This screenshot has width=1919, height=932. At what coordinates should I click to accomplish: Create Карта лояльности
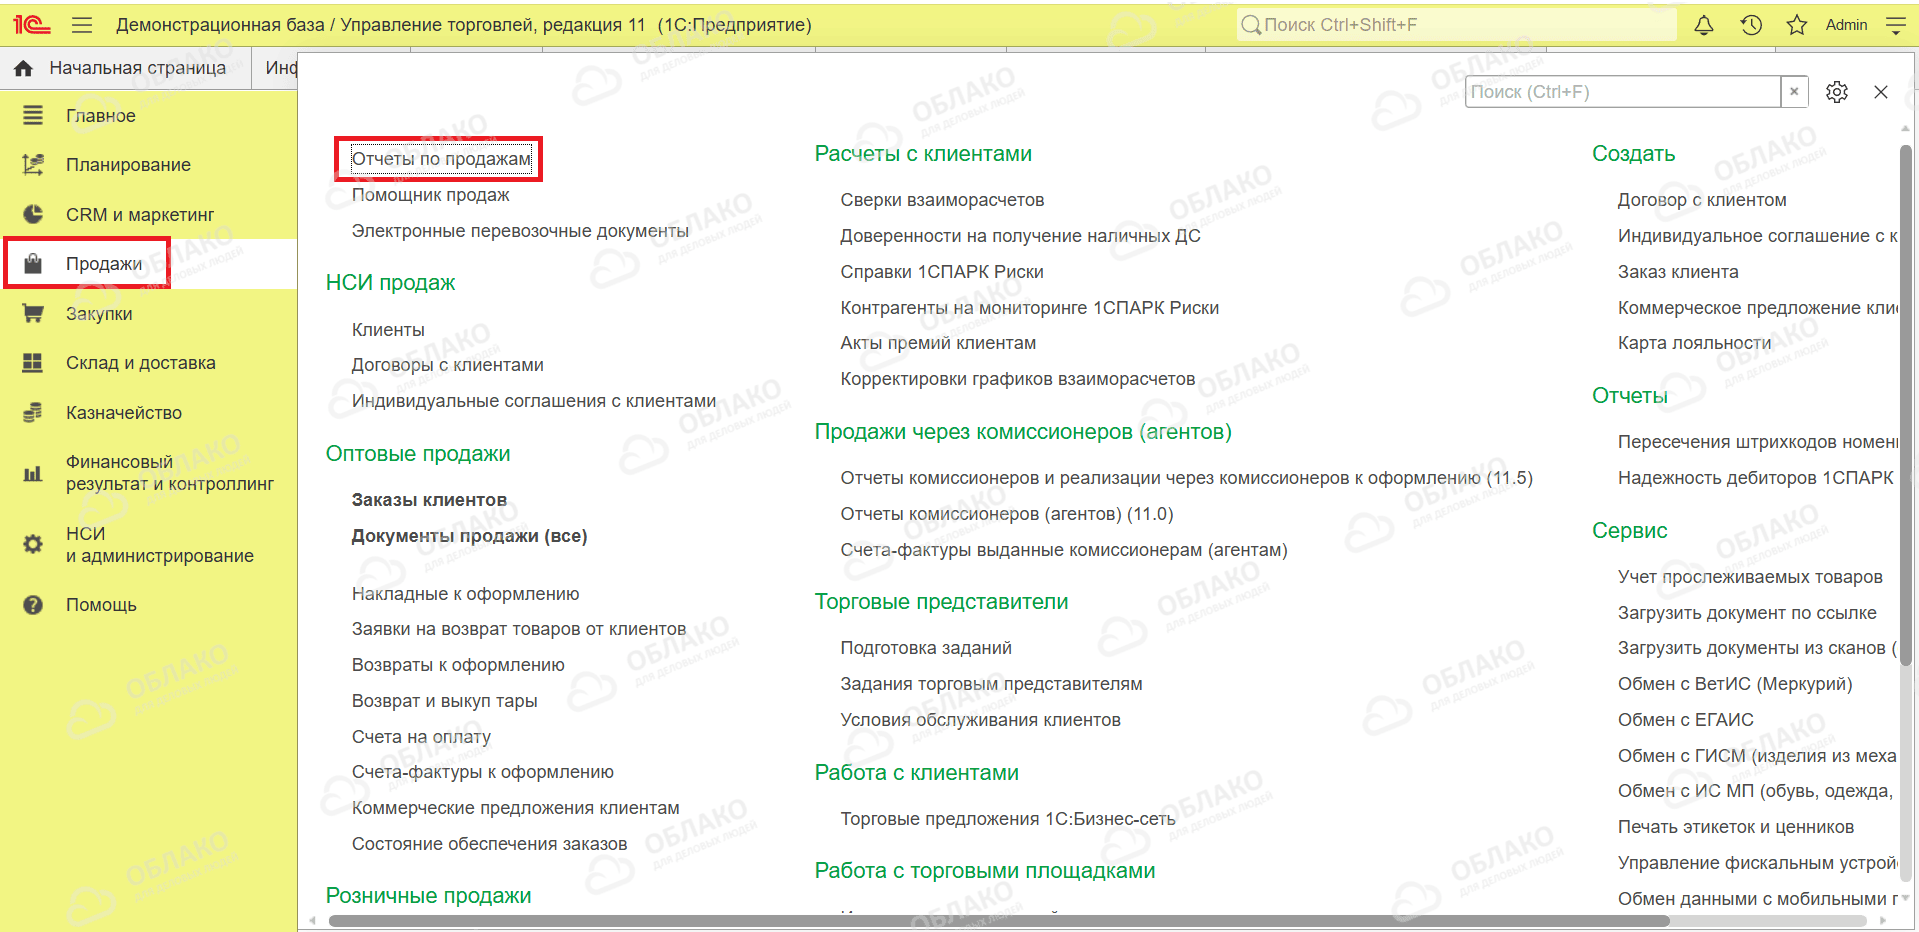tap(1694, 343)
